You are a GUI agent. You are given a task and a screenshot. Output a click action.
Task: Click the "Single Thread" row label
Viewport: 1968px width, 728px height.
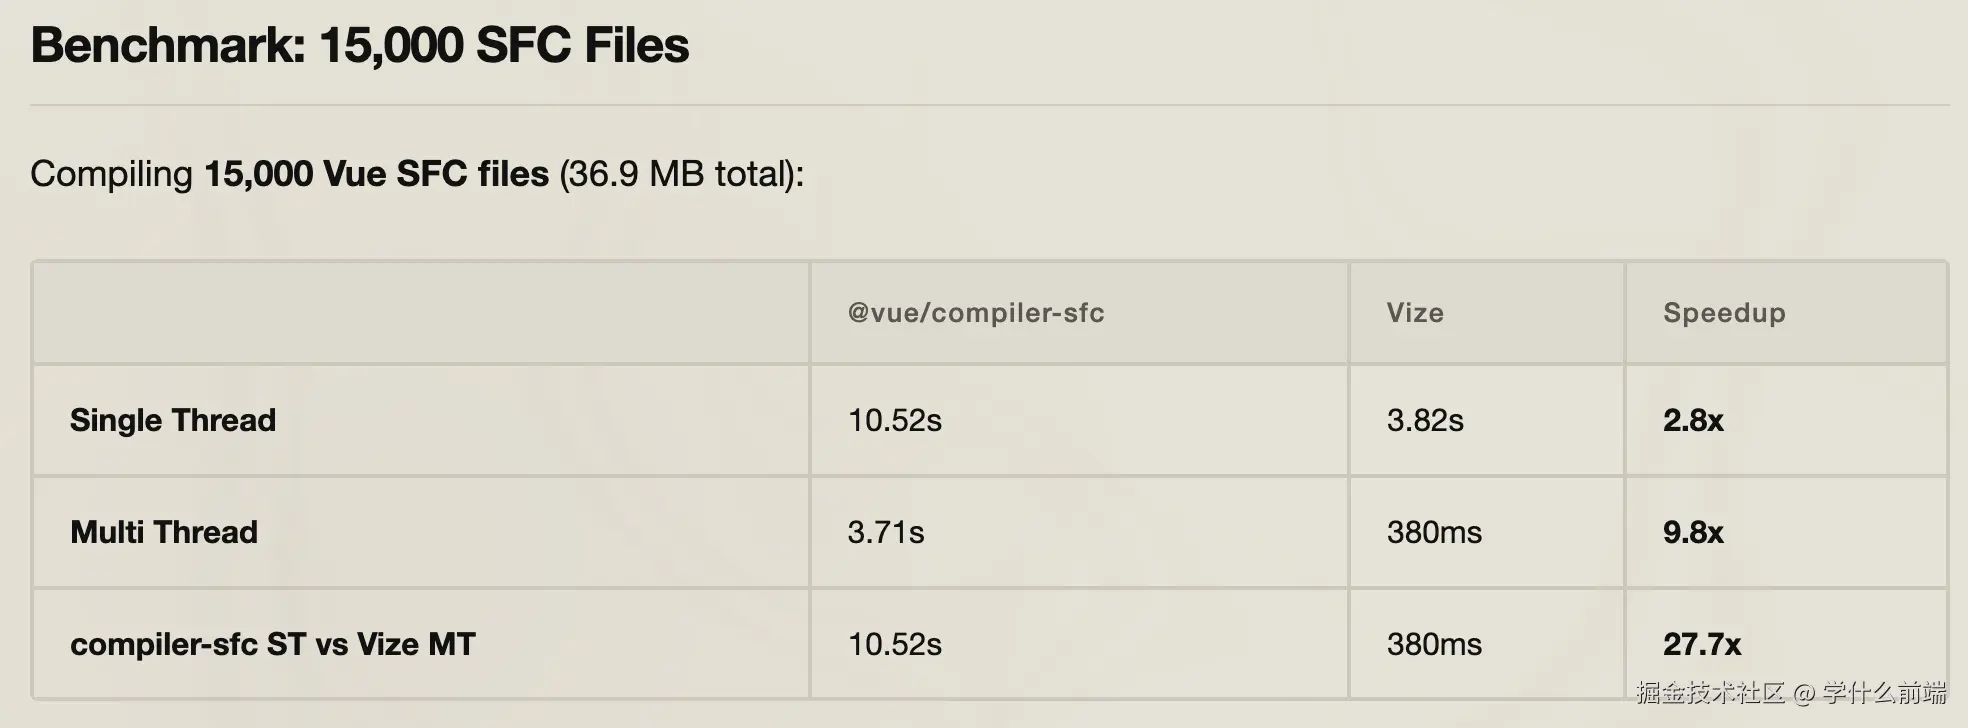[x=173, y=420]
